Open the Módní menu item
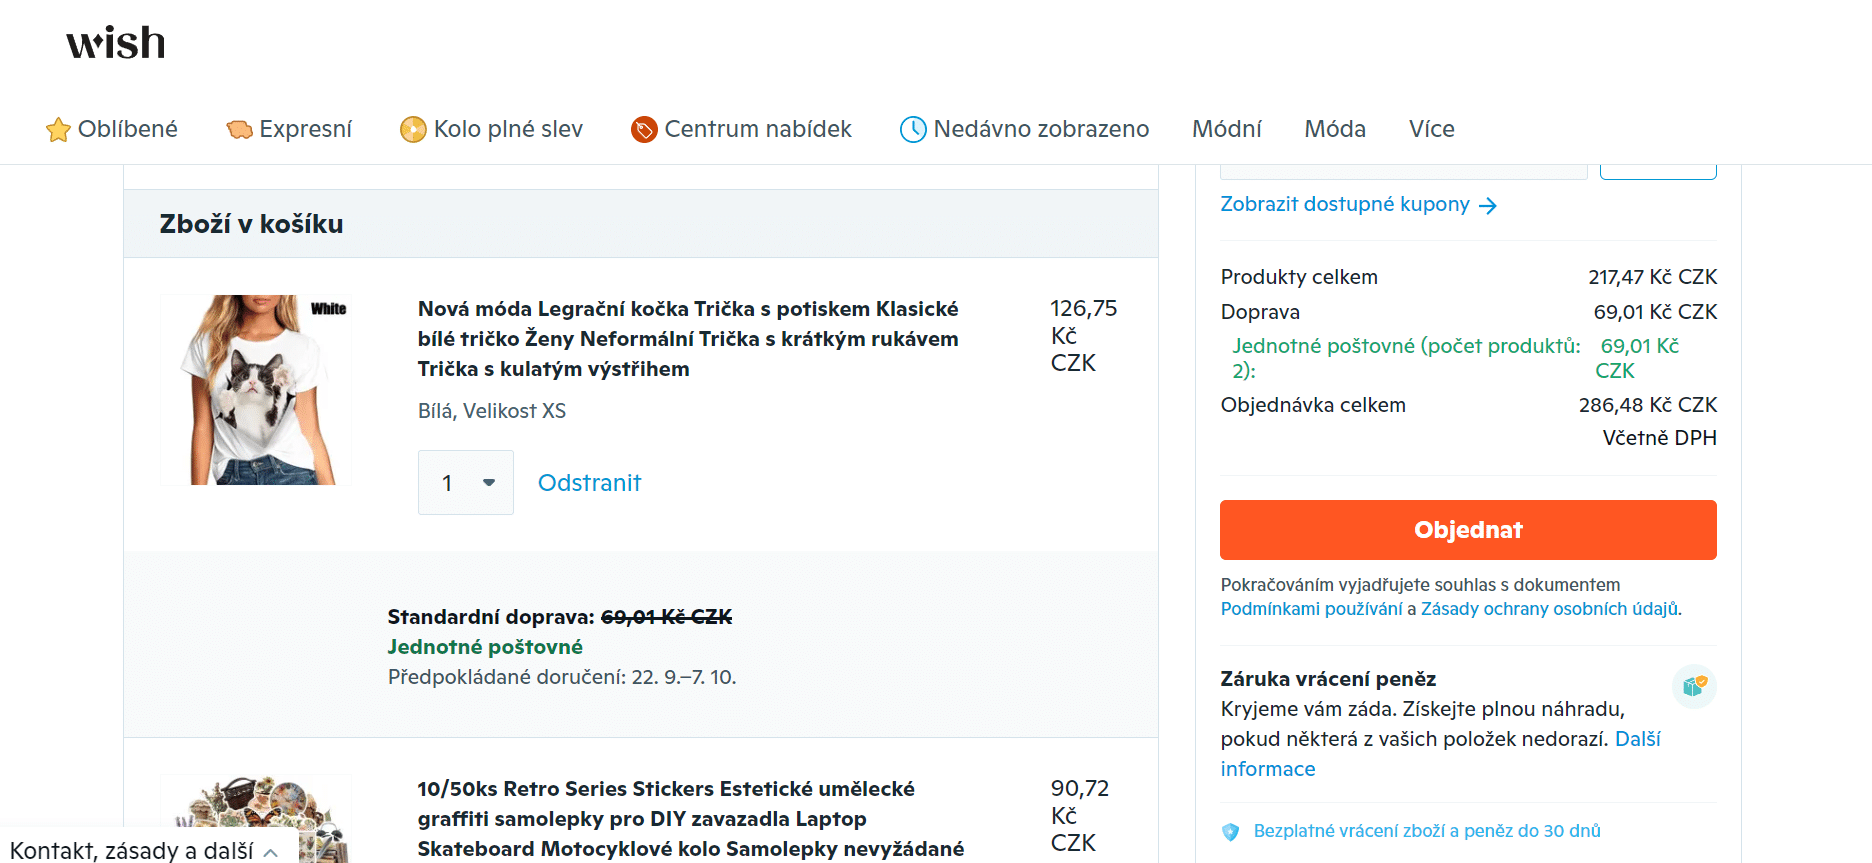1872x863 pixels. pos(1227,129)
